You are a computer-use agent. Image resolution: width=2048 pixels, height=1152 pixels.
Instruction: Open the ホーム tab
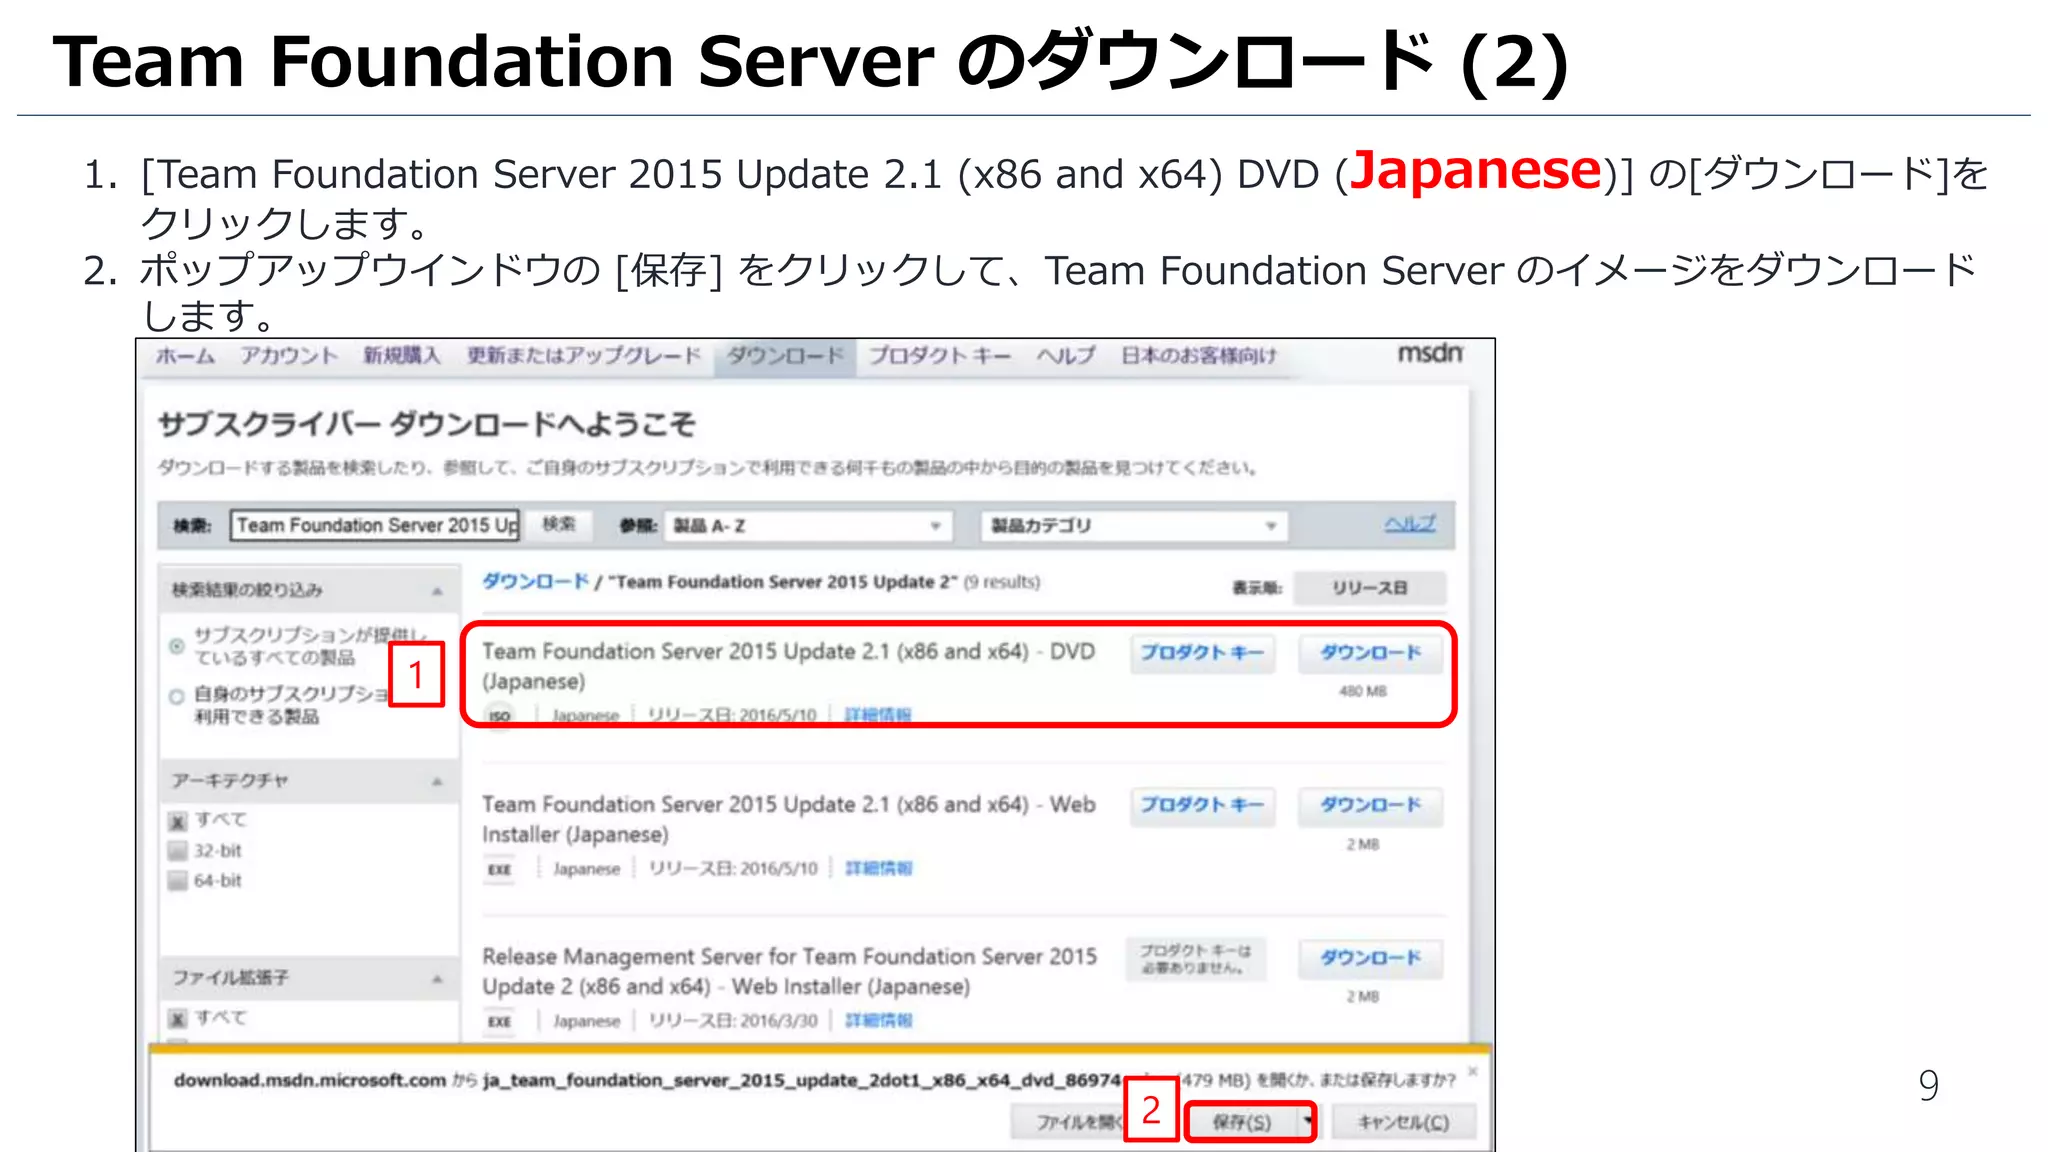point(185,356)
